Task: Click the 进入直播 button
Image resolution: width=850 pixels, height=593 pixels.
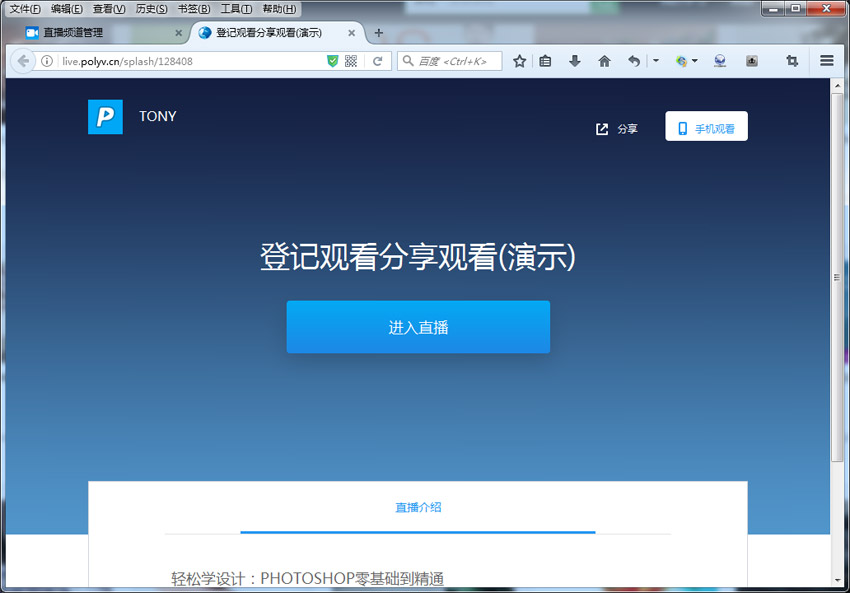Action: [418, 326]
